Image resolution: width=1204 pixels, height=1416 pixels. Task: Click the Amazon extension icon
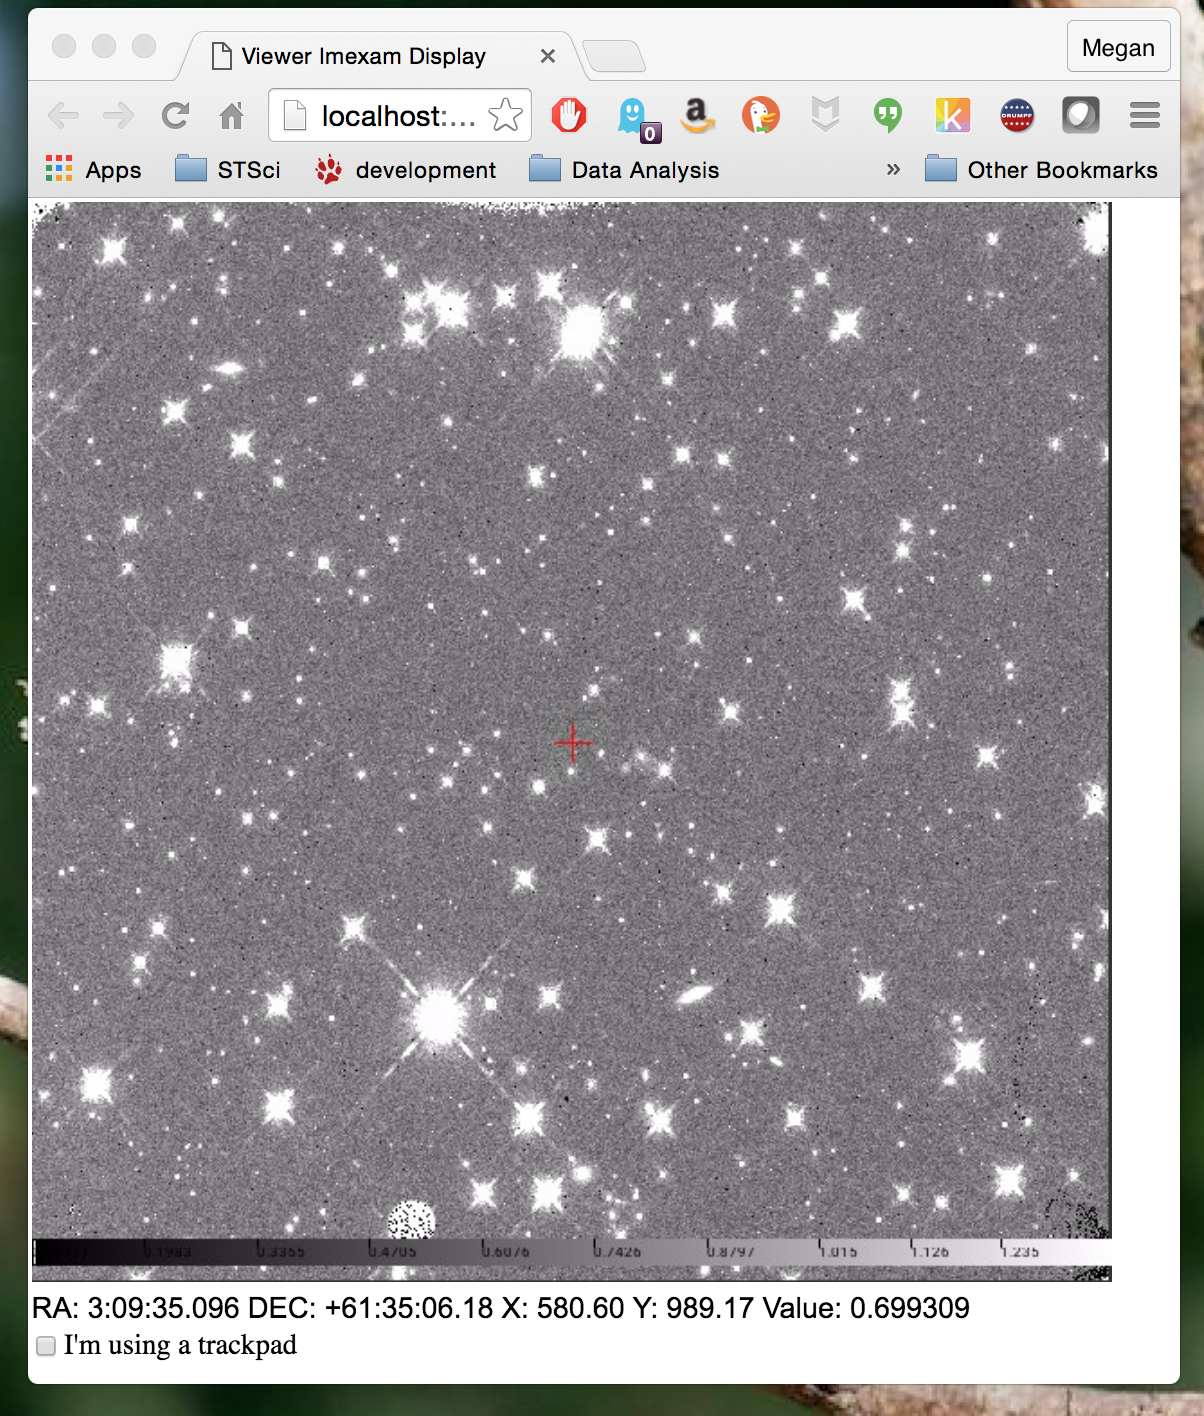697,116
